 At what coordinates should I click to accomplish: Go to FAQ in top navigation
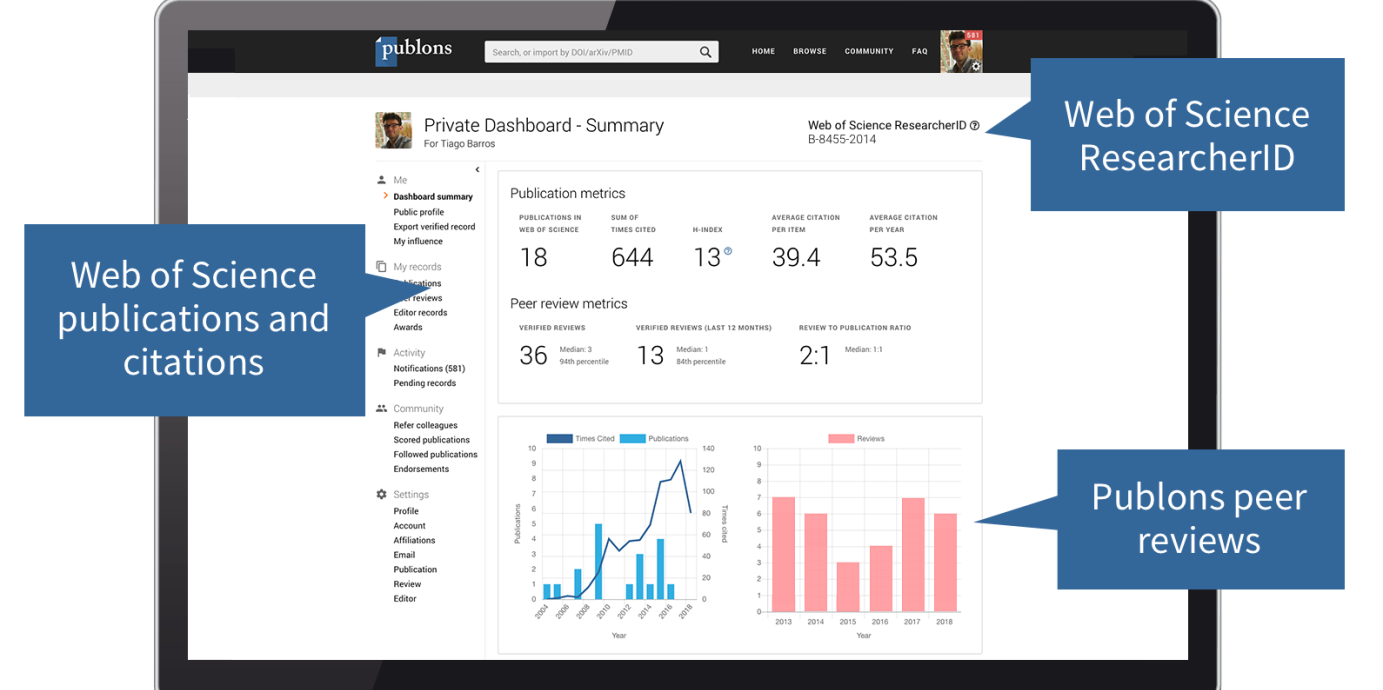pos(919,51)
